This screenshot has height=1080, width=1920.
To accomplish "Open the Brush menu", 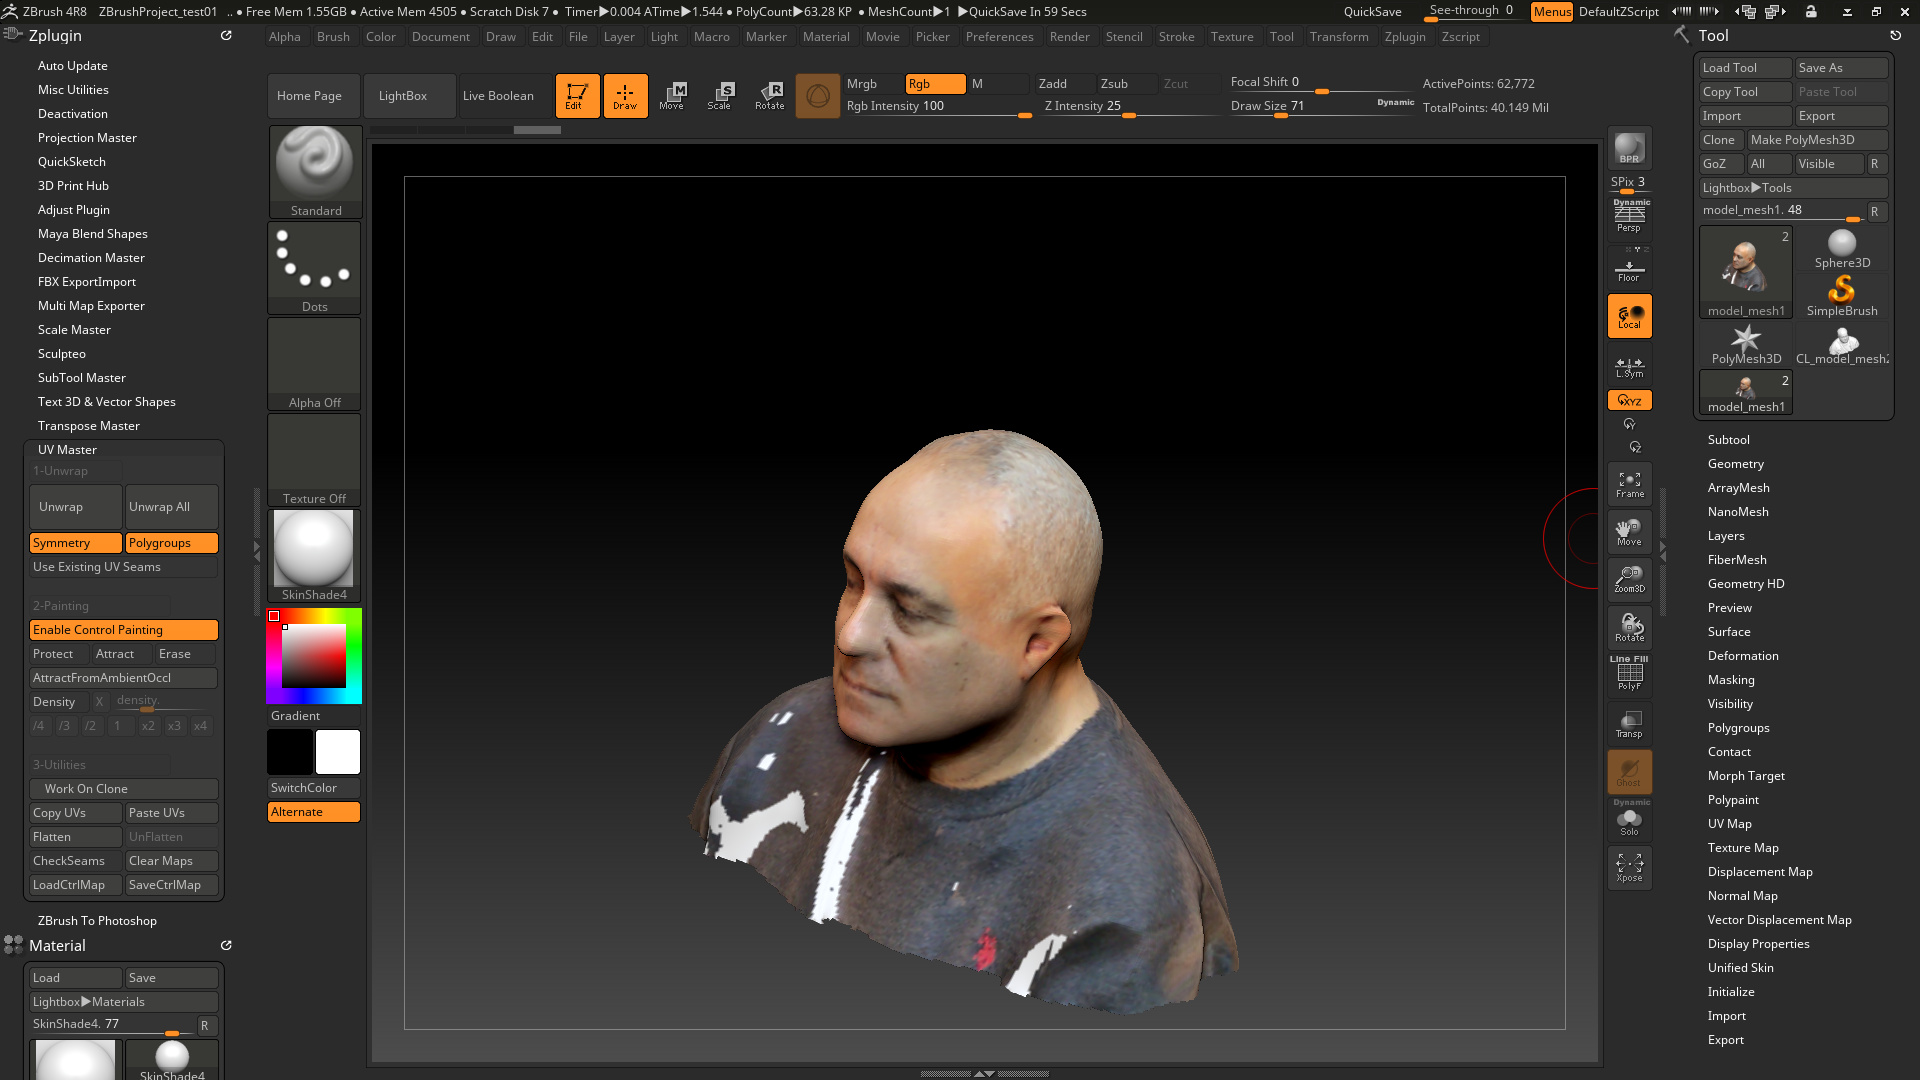I will (333, 37).
